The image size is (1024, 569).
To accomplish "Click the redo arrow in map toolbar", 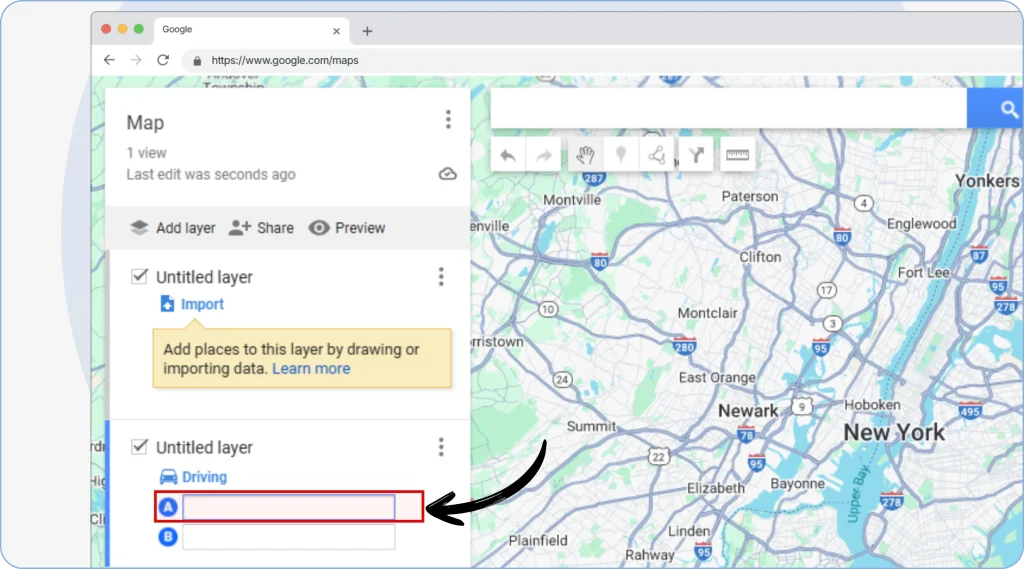I will point(543,155).
